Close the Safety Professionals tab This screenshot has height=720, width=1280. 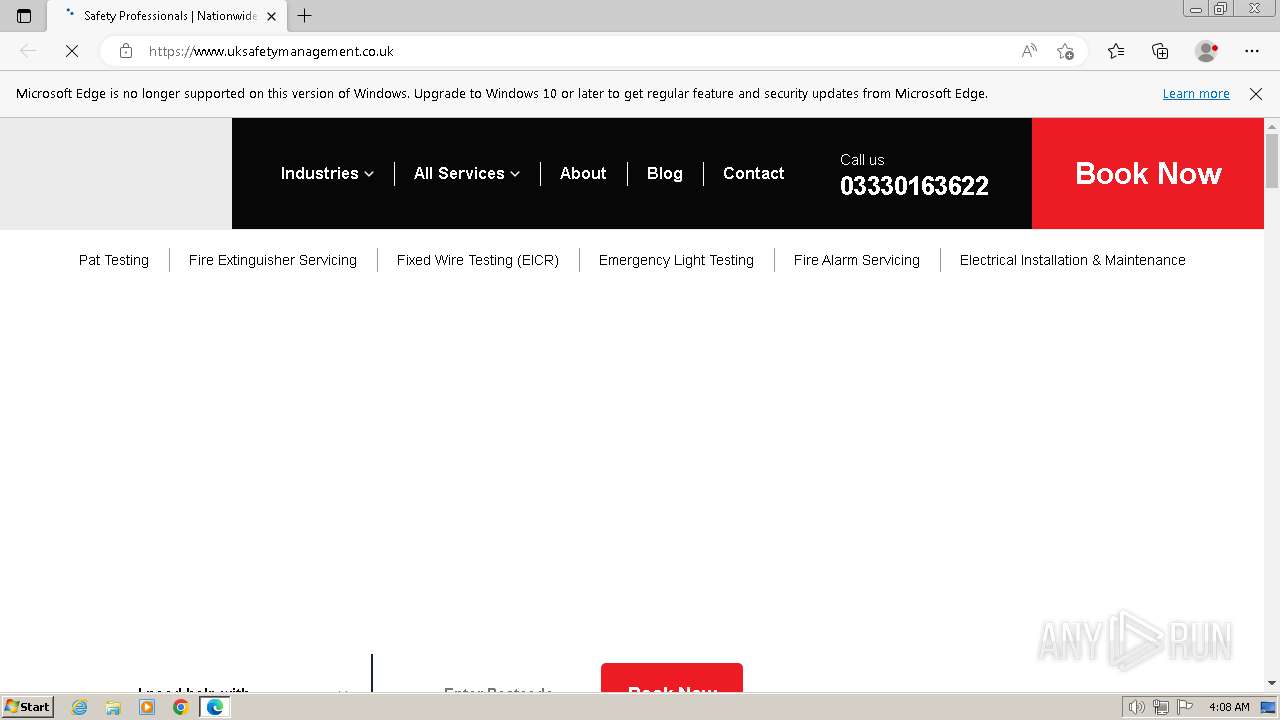click(x=271, y=16)
